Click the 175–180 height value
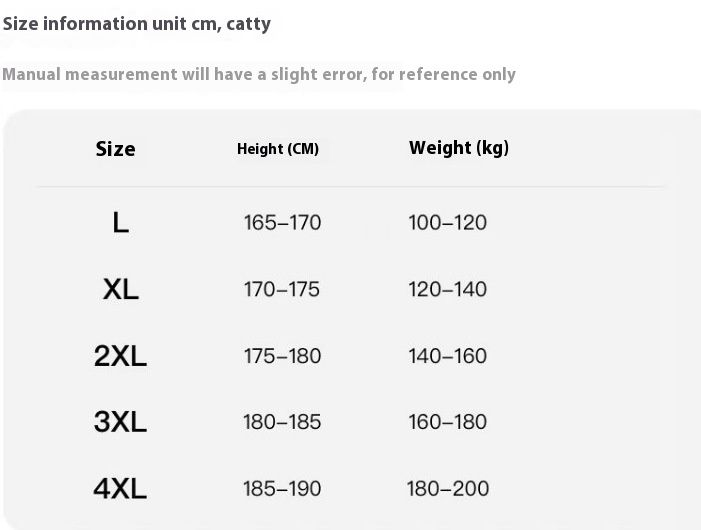 (282, 355)
